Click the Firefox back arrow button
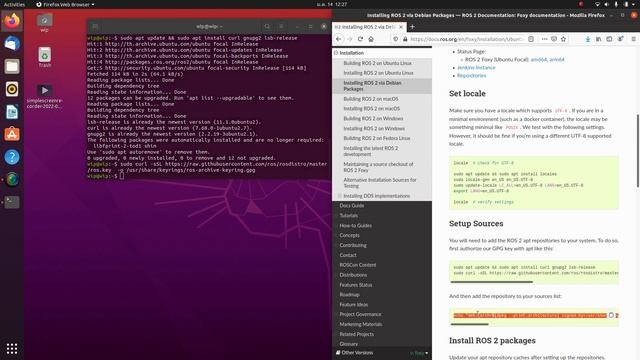The width and height of the screenshot is (640, 360). coord(339,39)
